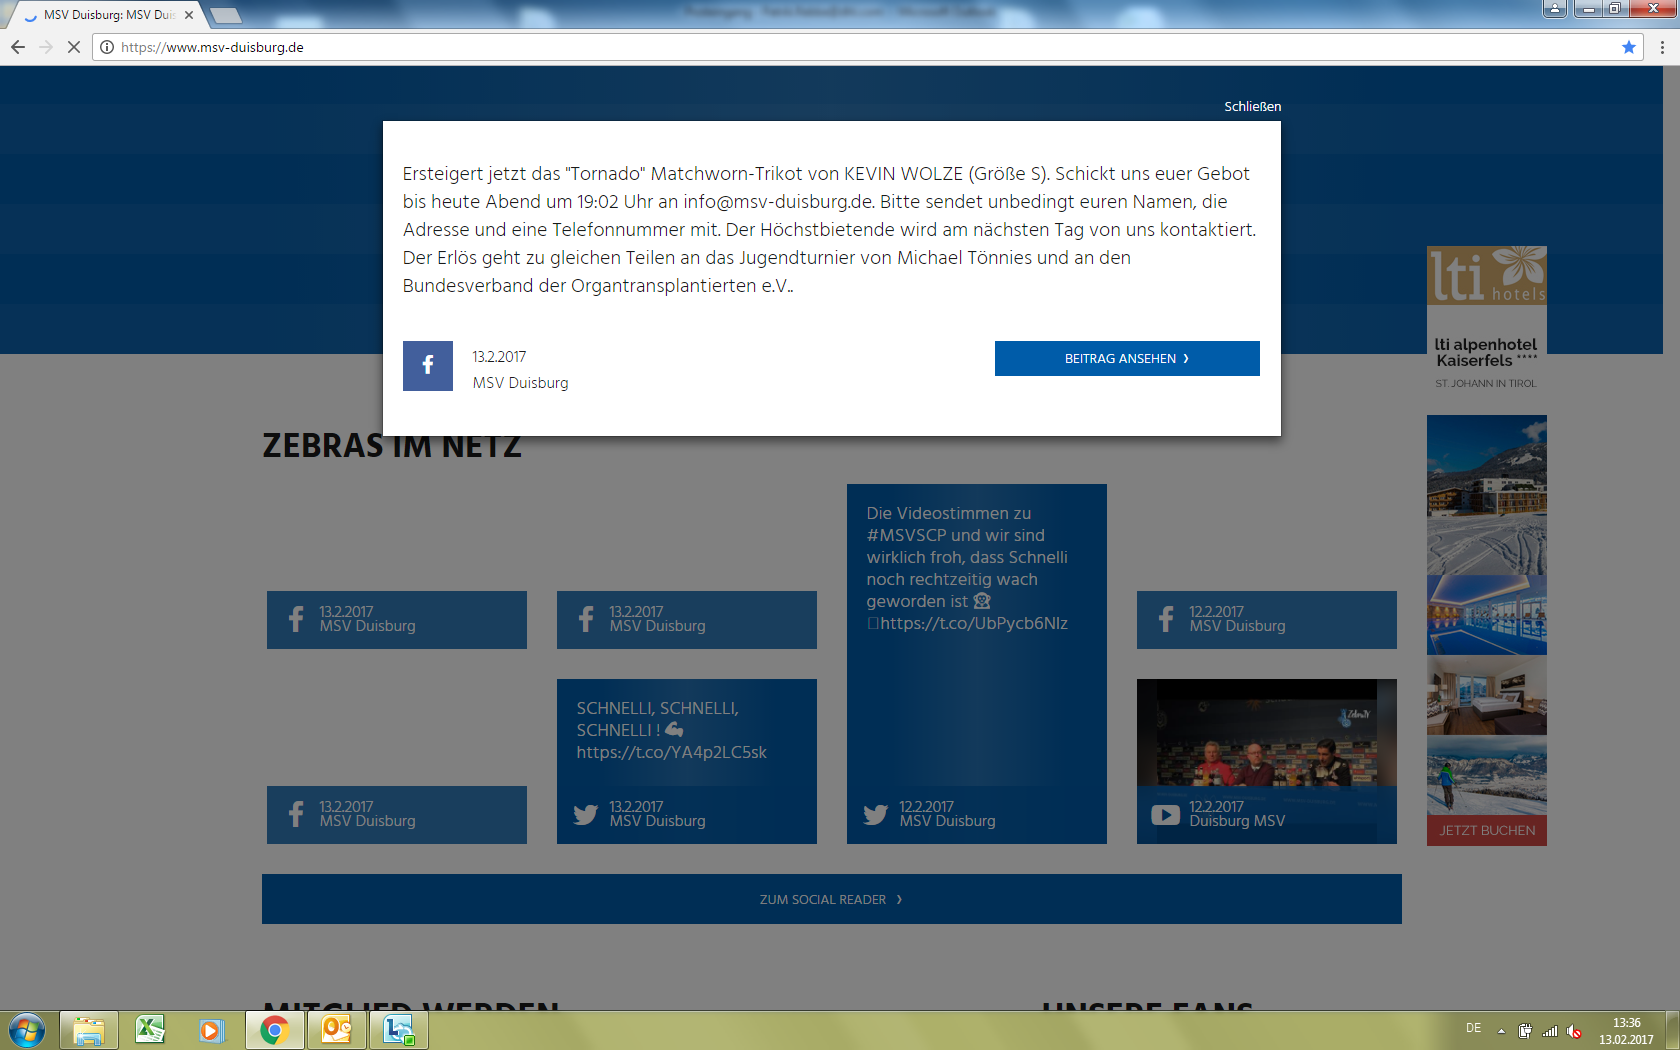Click the address bar URL field

[865, 47]
